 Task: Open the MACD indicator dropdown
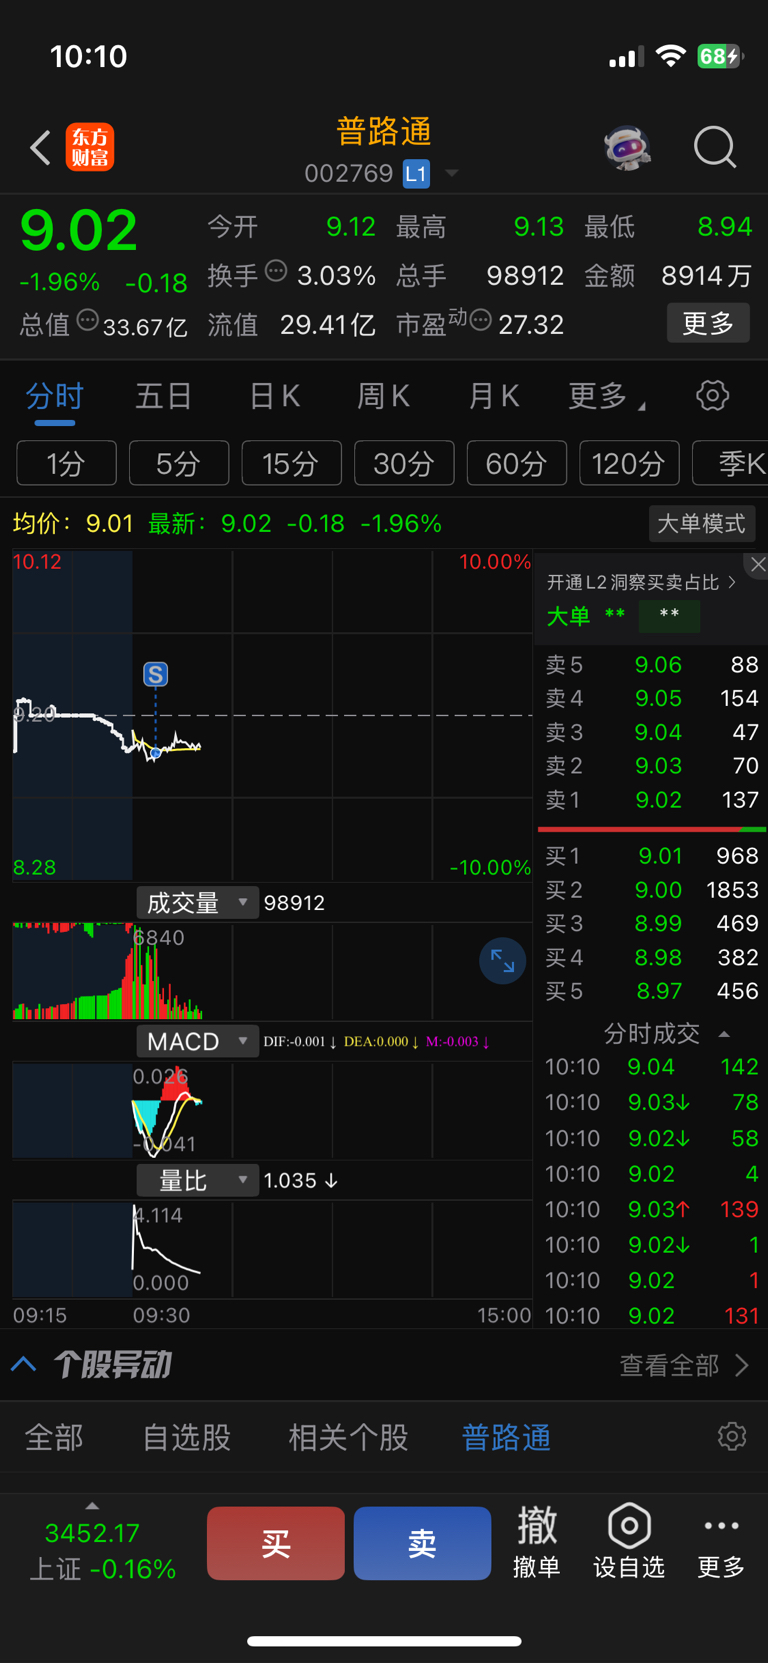coord(197,1042)
